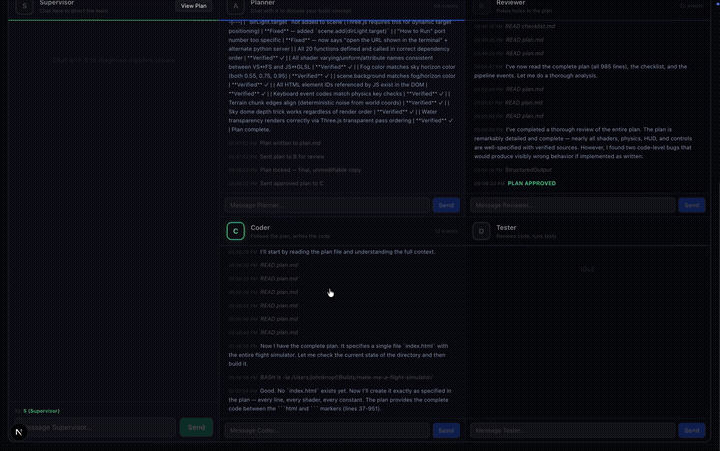
Task: Click the Planner A avatar icon
Action: (x=236, y=6)
